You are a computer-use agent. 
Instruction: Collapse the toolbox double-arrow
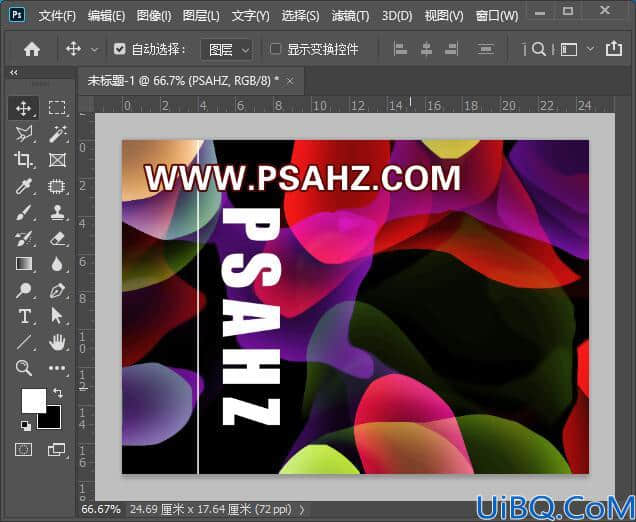[x=14, y=73]
